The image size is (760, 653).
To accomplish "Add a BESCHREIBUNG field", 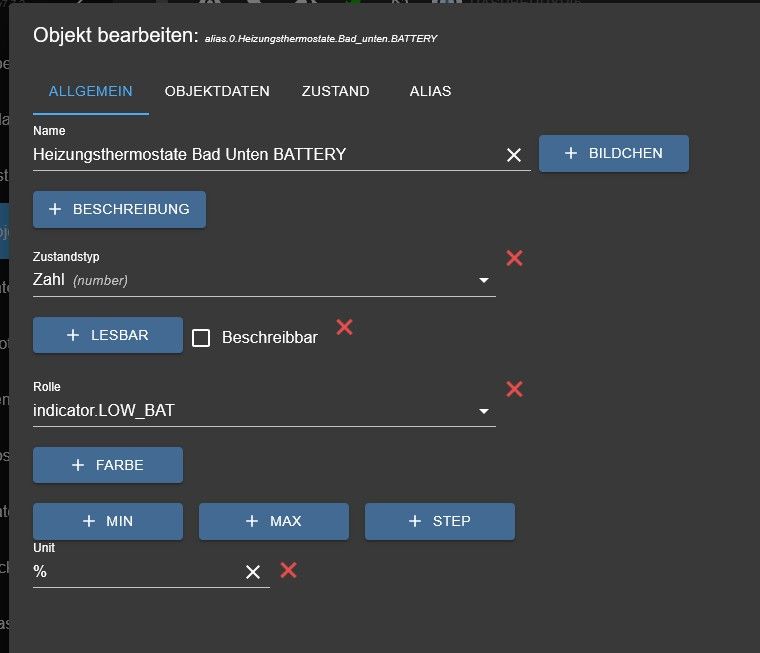I will (119, 209).
